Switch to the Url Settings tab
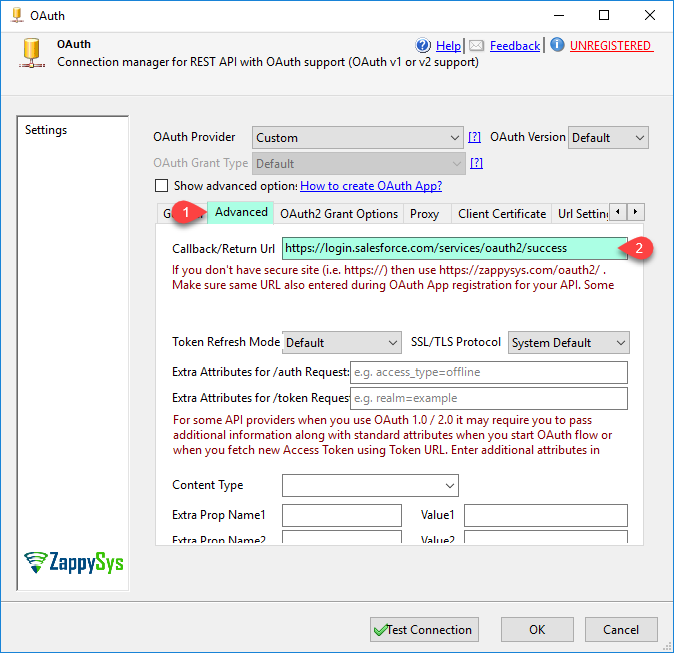Viewport: 674px width, 653px height. point(582,214)
